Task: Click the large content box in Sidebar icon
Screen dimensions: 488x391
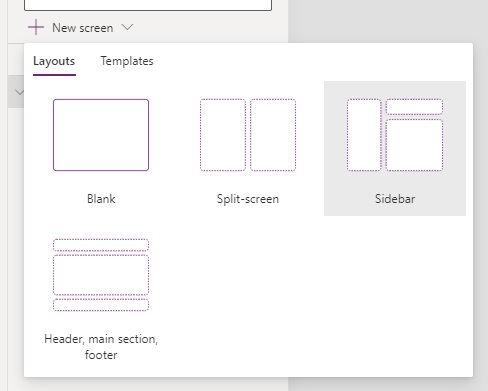Action: pyautogui.click(x=414, y=145)
